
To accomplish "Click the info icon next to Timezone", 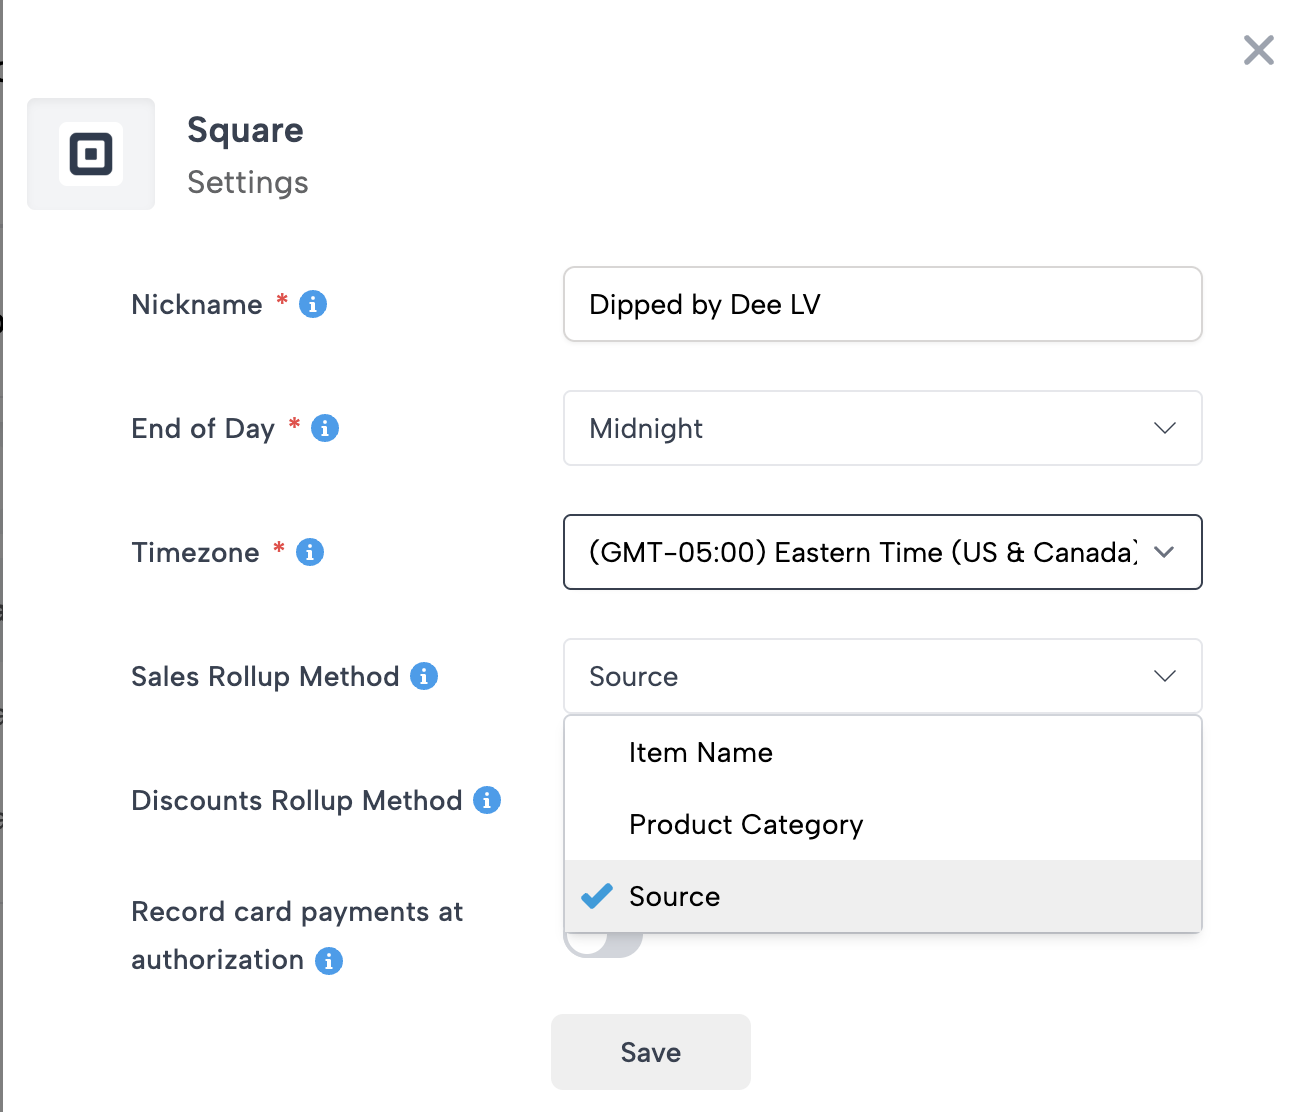I will [x=310, y=552].
